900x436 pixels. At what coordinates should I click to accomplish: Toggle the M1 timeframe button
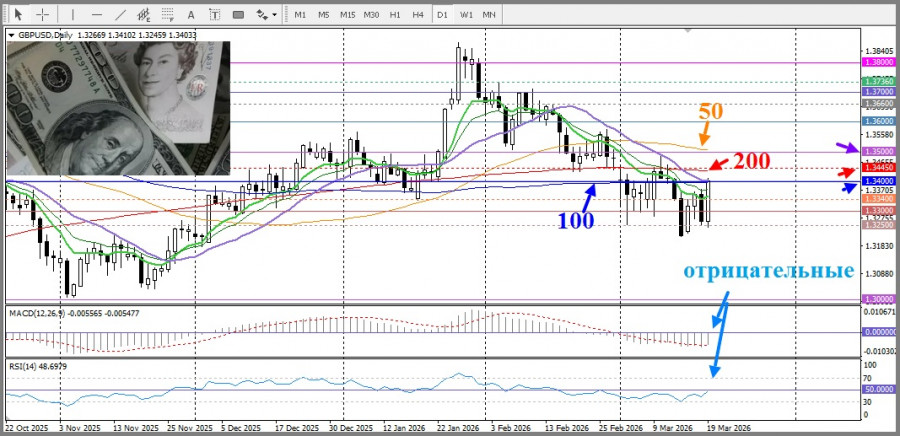(300, 15)
